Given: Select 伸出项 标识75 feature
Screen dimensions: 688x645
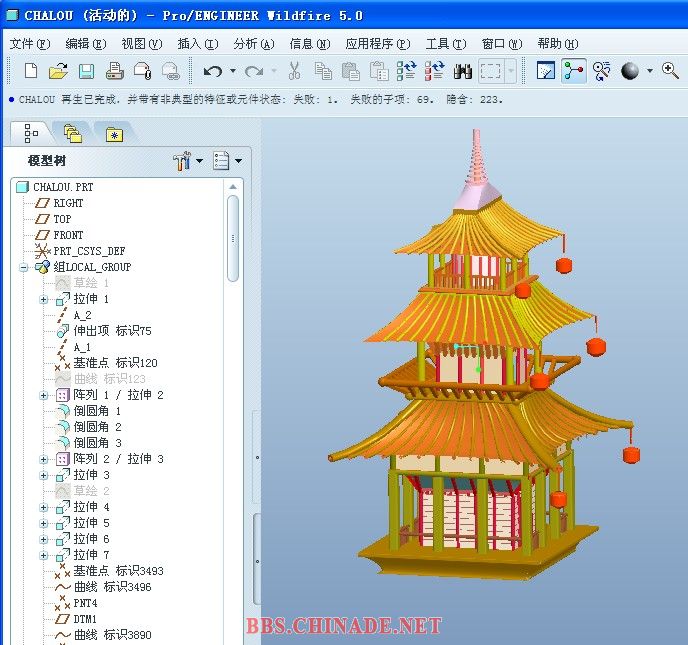Looking at the screenshot, I should pyautogui.click(x=112, y=331).
